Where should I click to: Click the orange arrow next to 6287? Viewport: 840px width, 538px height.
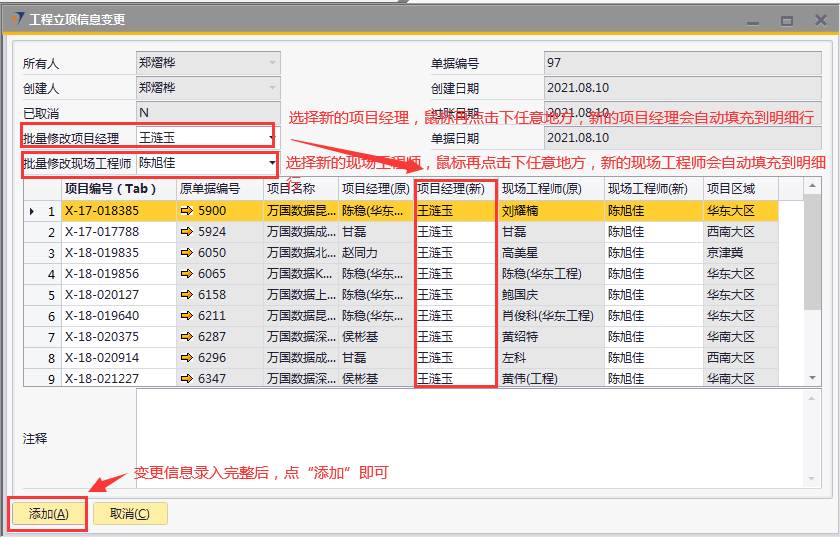186,337
